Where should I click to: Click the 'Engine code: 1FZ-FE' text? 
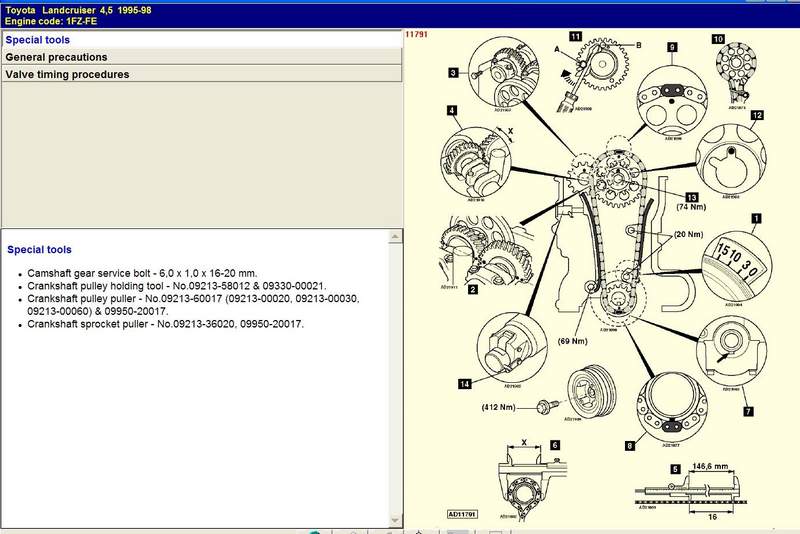(51, 21)
